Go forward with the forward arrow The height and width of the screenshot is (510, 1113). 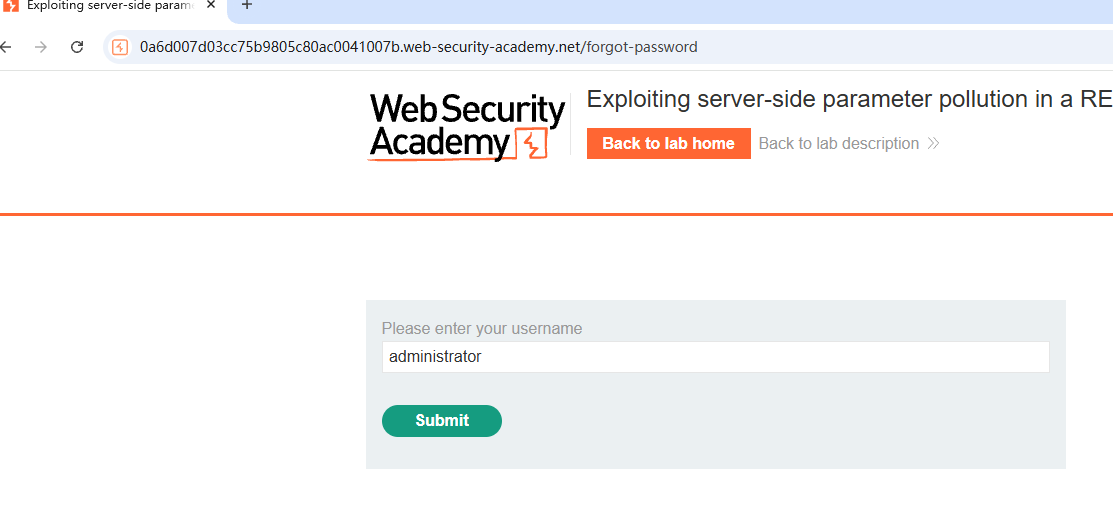click(41, 48)
